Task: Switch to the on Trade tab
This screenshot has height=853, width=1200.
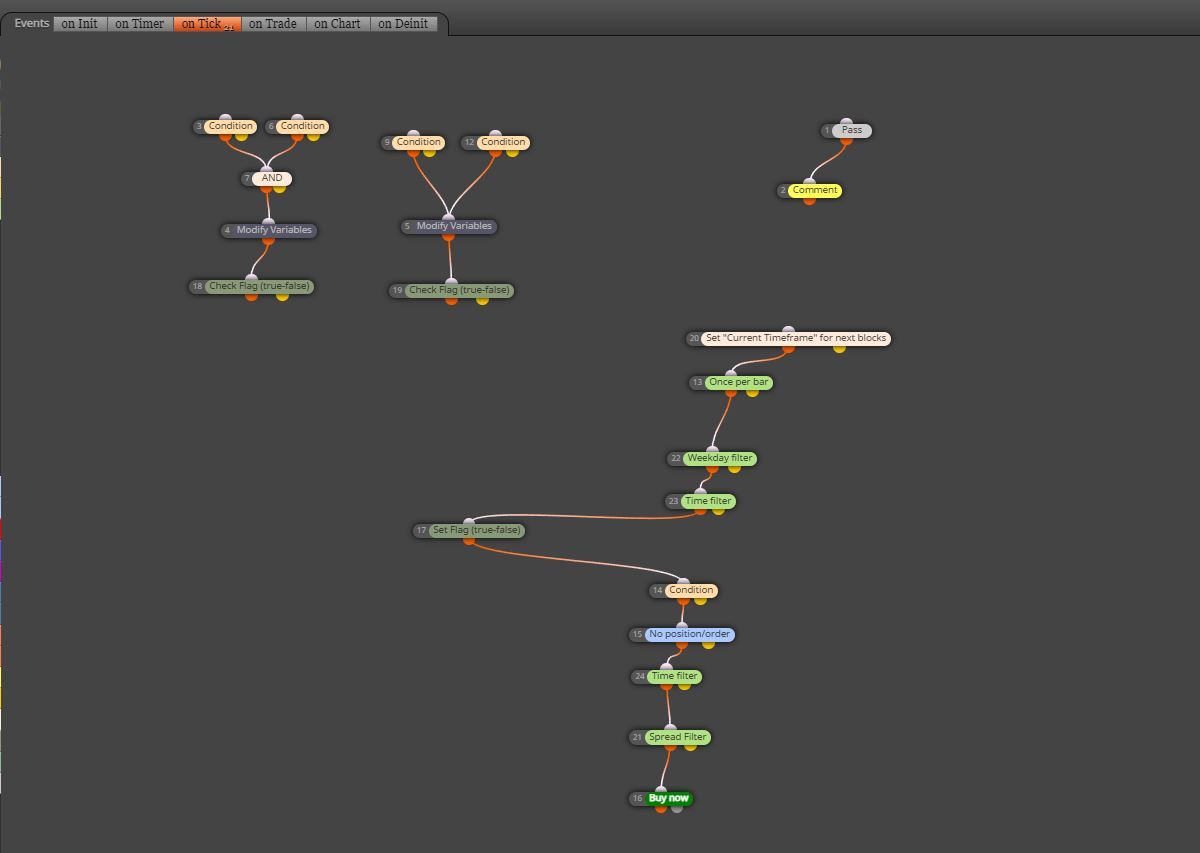Action: 273,23
